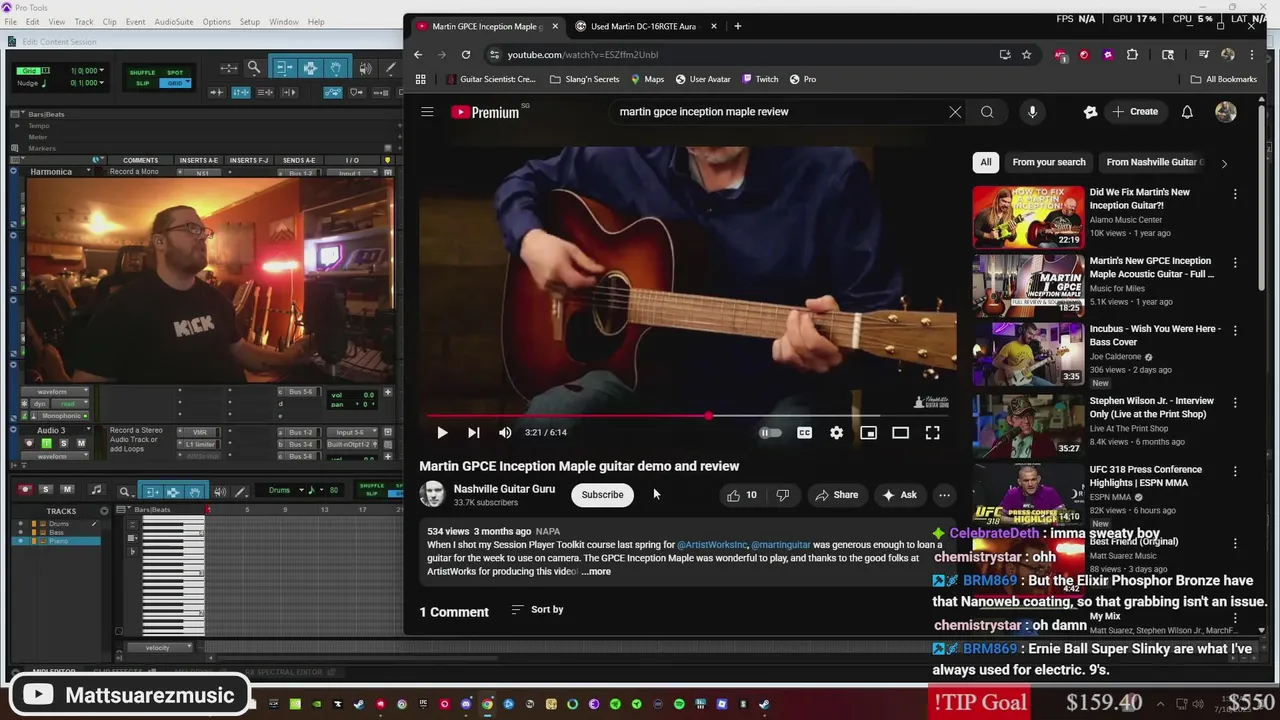Click the Create button on YouTube
The width and height of the screenshot is (1280, 720).
pyautogui.click(x=1135, y=112)
